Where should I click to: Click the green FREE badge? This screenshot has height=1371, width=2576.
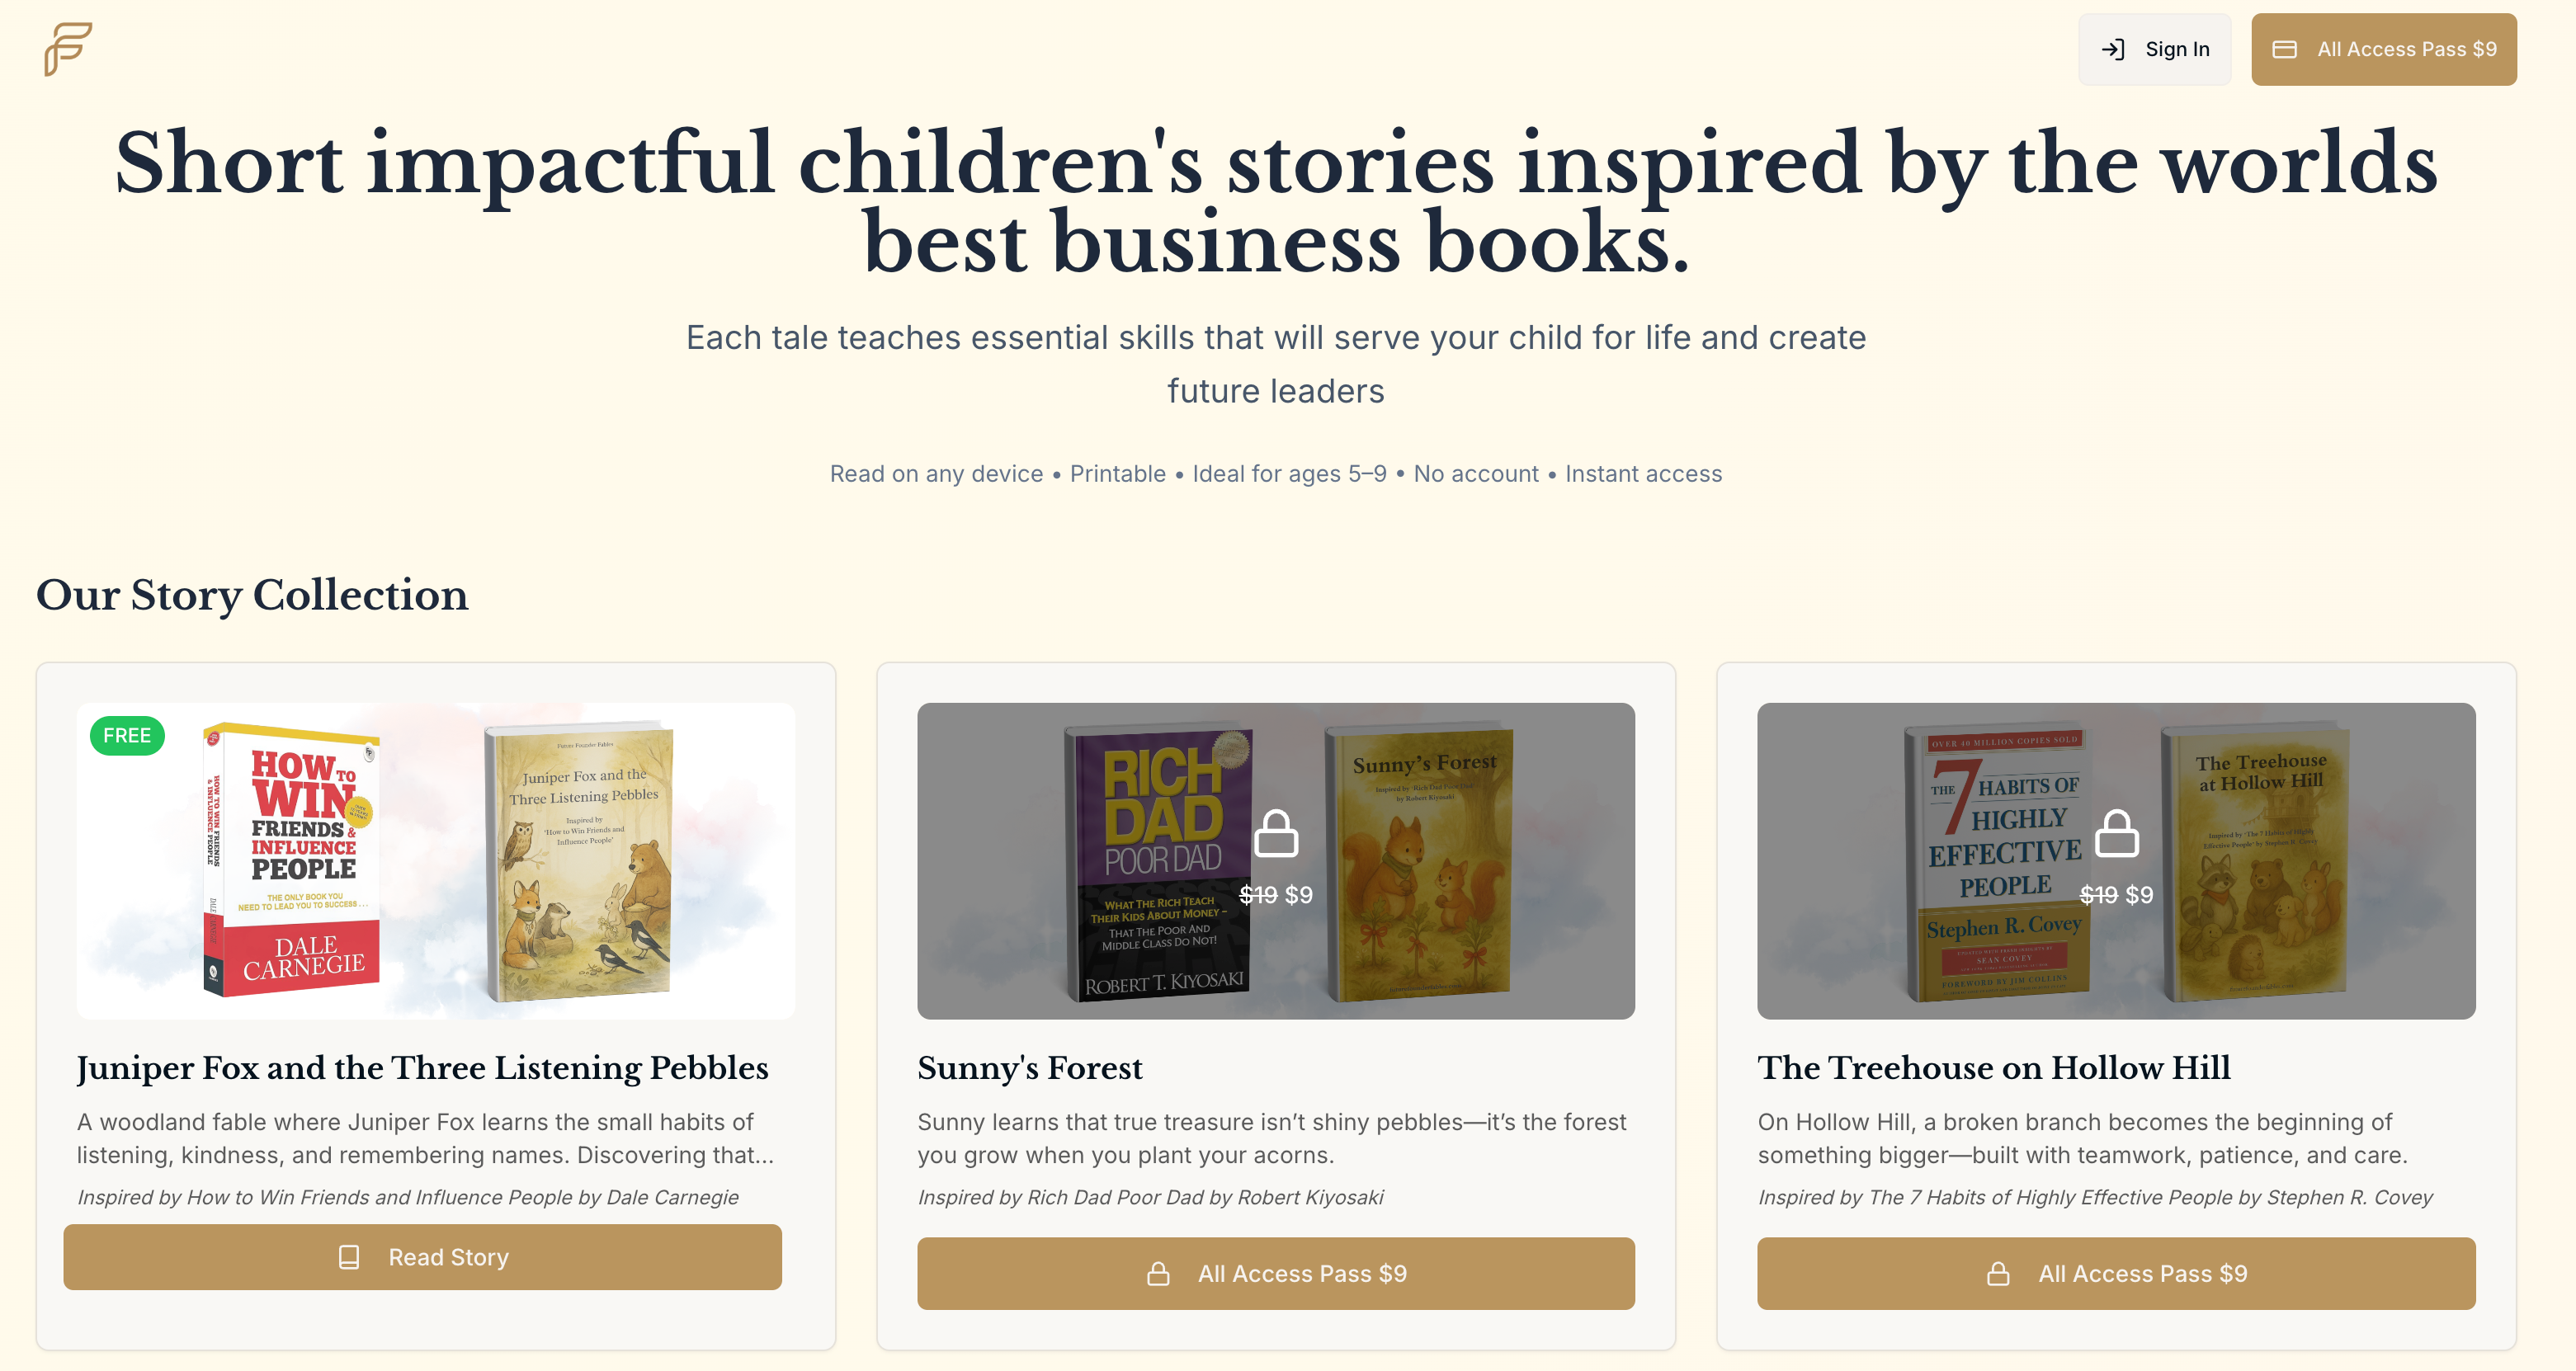tap(127, 736)
